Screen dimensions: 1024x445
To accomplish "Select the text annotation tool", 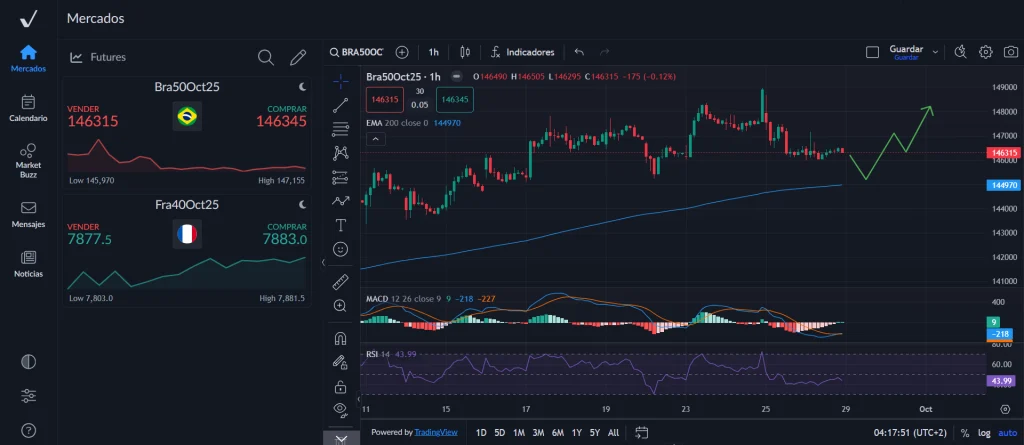I will click(341, 224).
